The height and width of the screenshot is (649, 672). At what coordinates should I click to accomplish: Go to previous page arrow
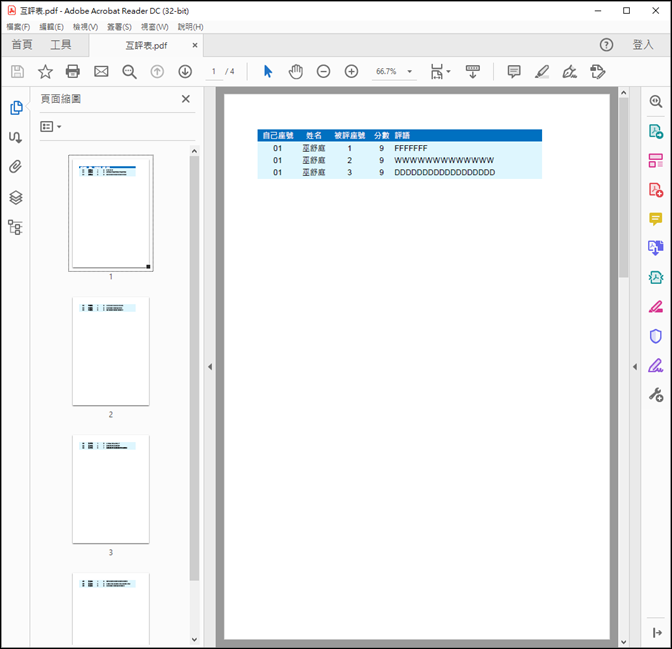157,72
